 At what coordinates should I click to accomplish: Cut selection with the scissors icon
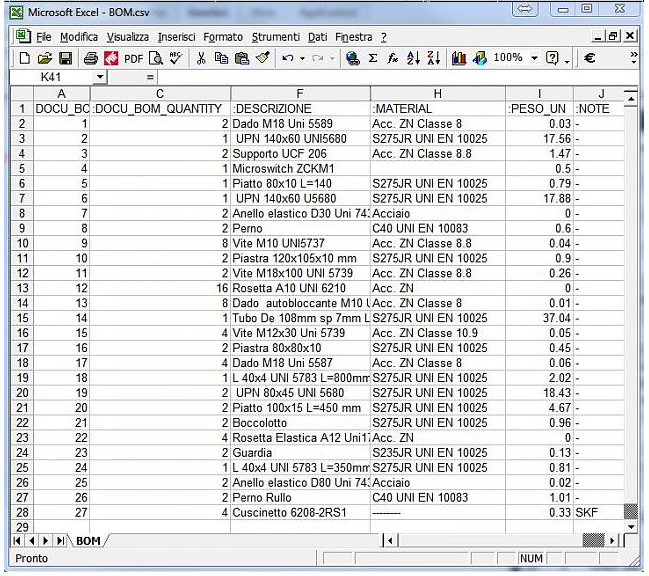201,58
